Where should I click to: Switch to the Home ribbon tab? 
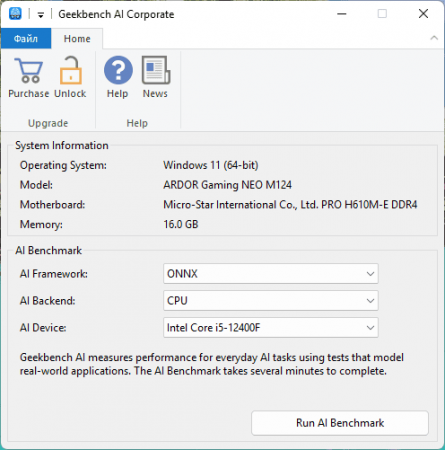[x=77, y=39]
